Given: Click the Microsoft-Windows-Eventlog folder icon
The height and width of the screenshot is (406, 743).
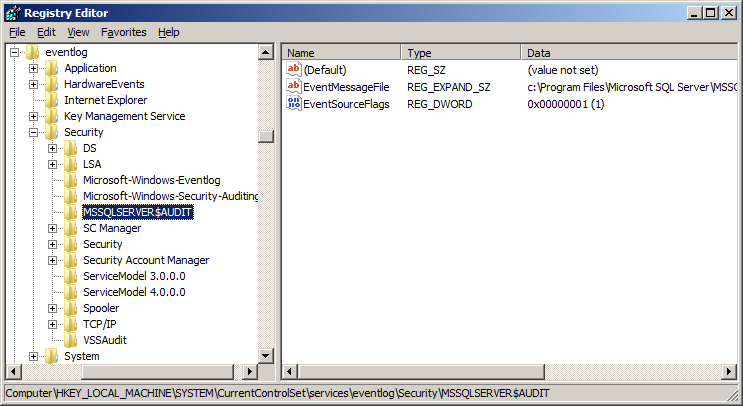Looking at the screenshot, I should coord(71,180).
